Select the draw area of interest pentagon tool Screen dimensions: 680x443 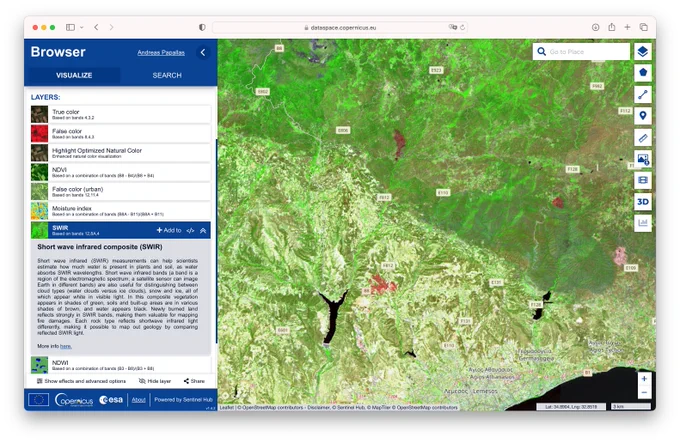tap(643, 72)
